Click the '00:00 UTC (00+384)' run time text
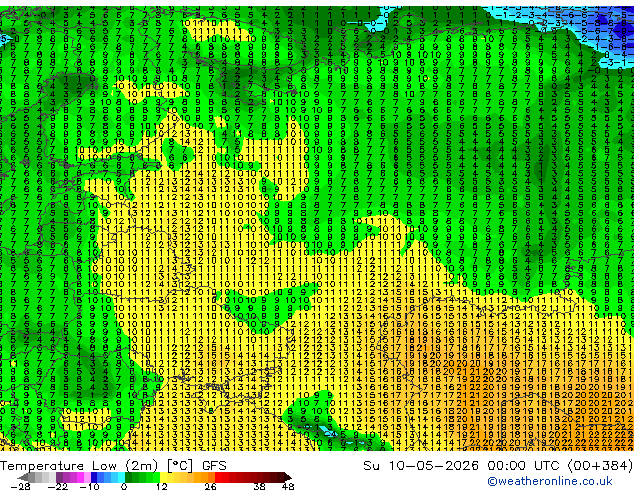634x490 pixels. (x=560, y=466)
